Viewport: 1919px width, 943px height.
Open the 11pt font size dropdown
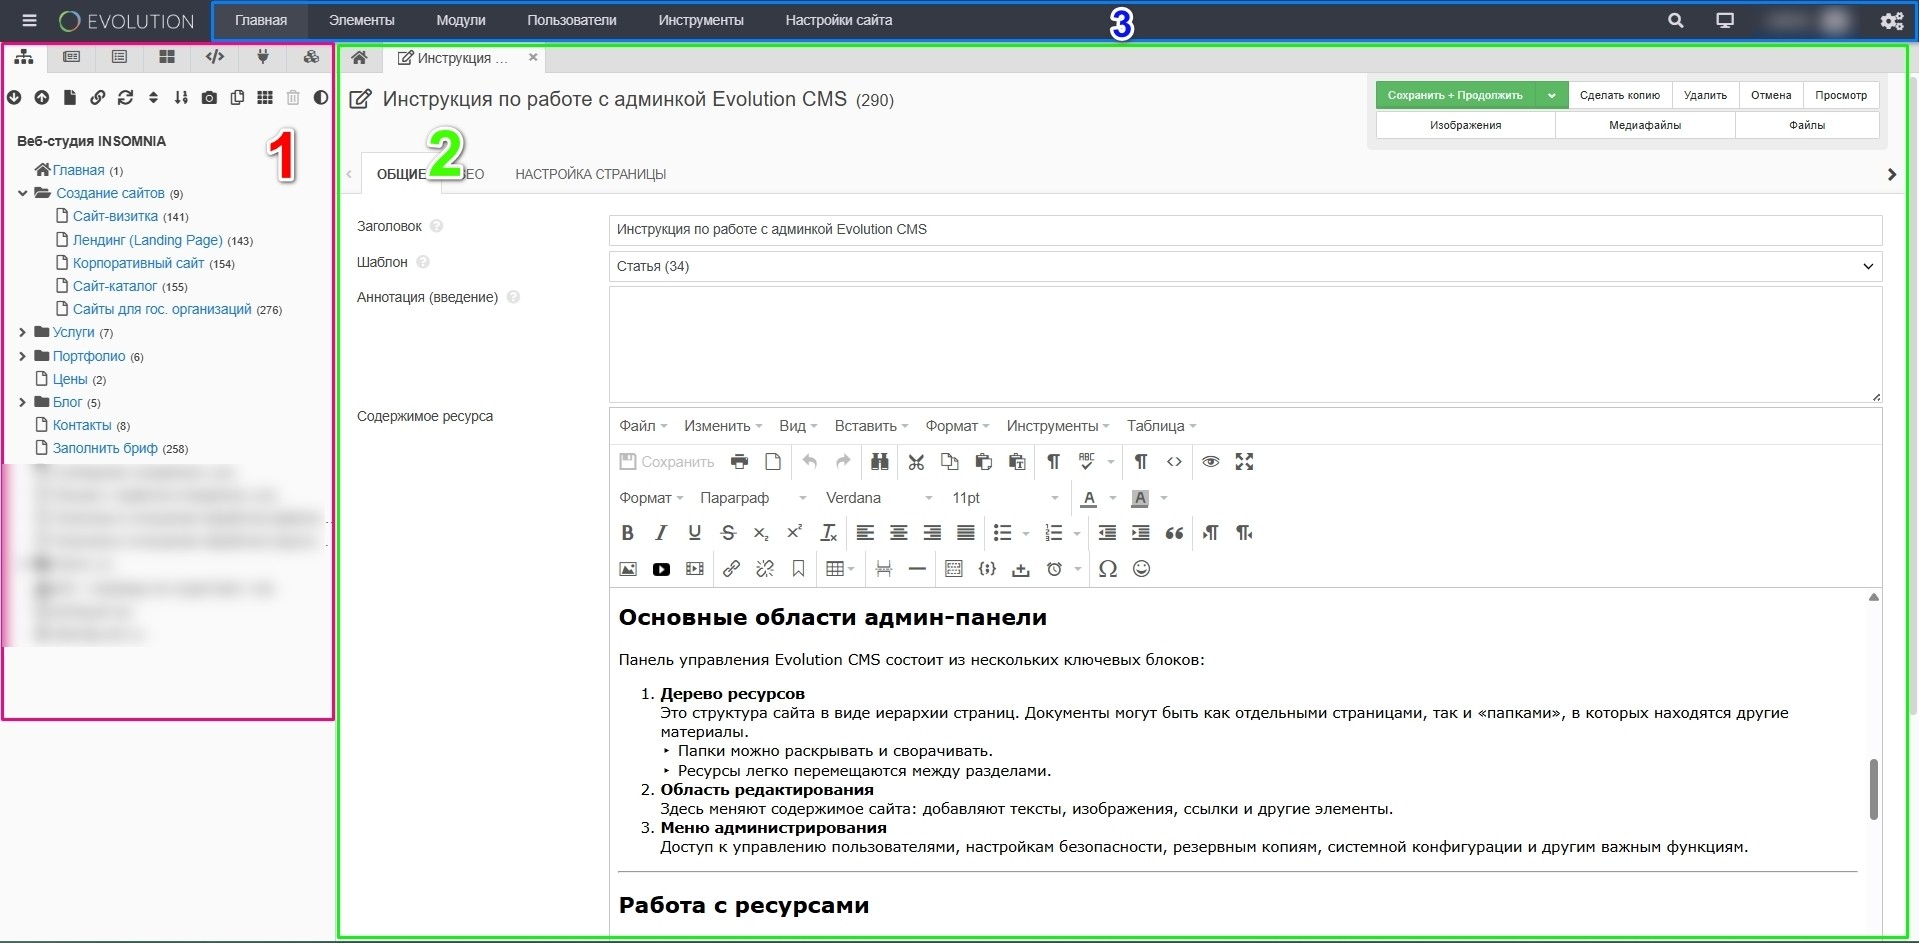(x=1004, y=498)
